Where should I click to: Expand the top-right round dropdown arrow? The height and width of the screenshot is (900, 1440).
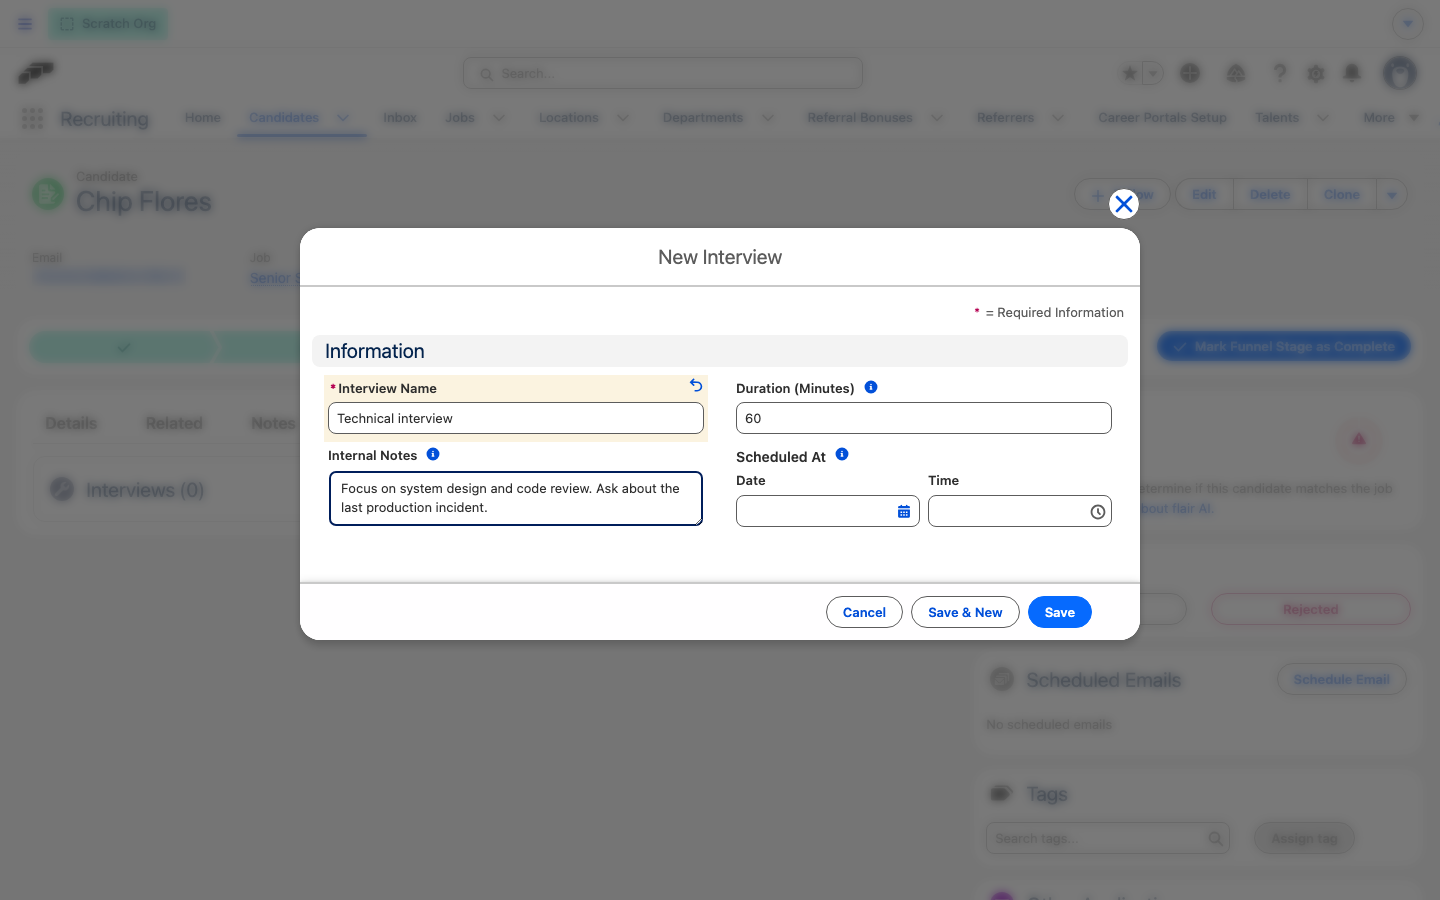[1408, 24]
